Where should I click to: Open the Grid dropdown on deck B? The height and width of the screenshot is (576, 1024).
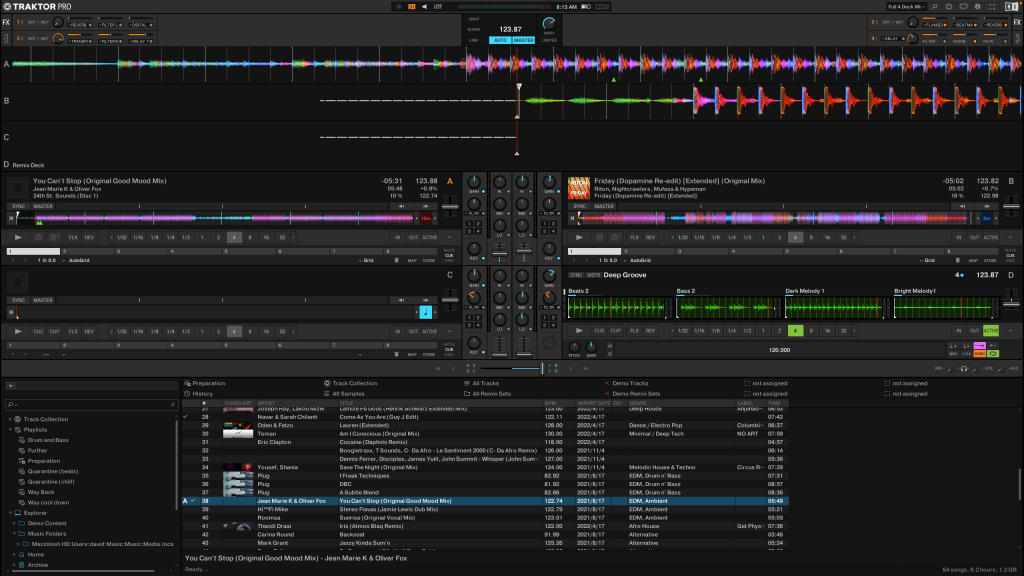(x=927, y=261)
